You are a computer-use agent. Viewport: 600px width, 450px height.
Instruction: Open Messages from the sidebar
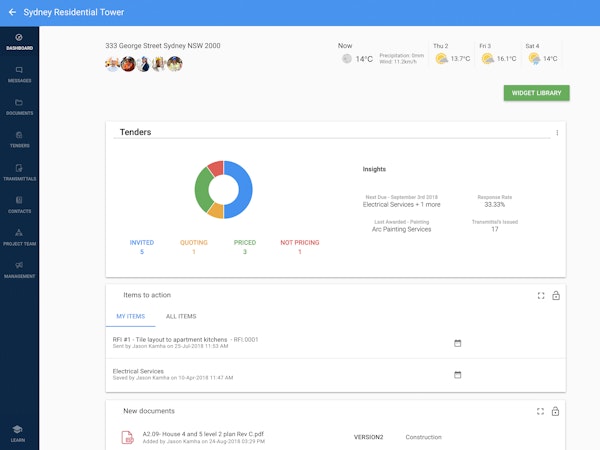pos(19,73)
